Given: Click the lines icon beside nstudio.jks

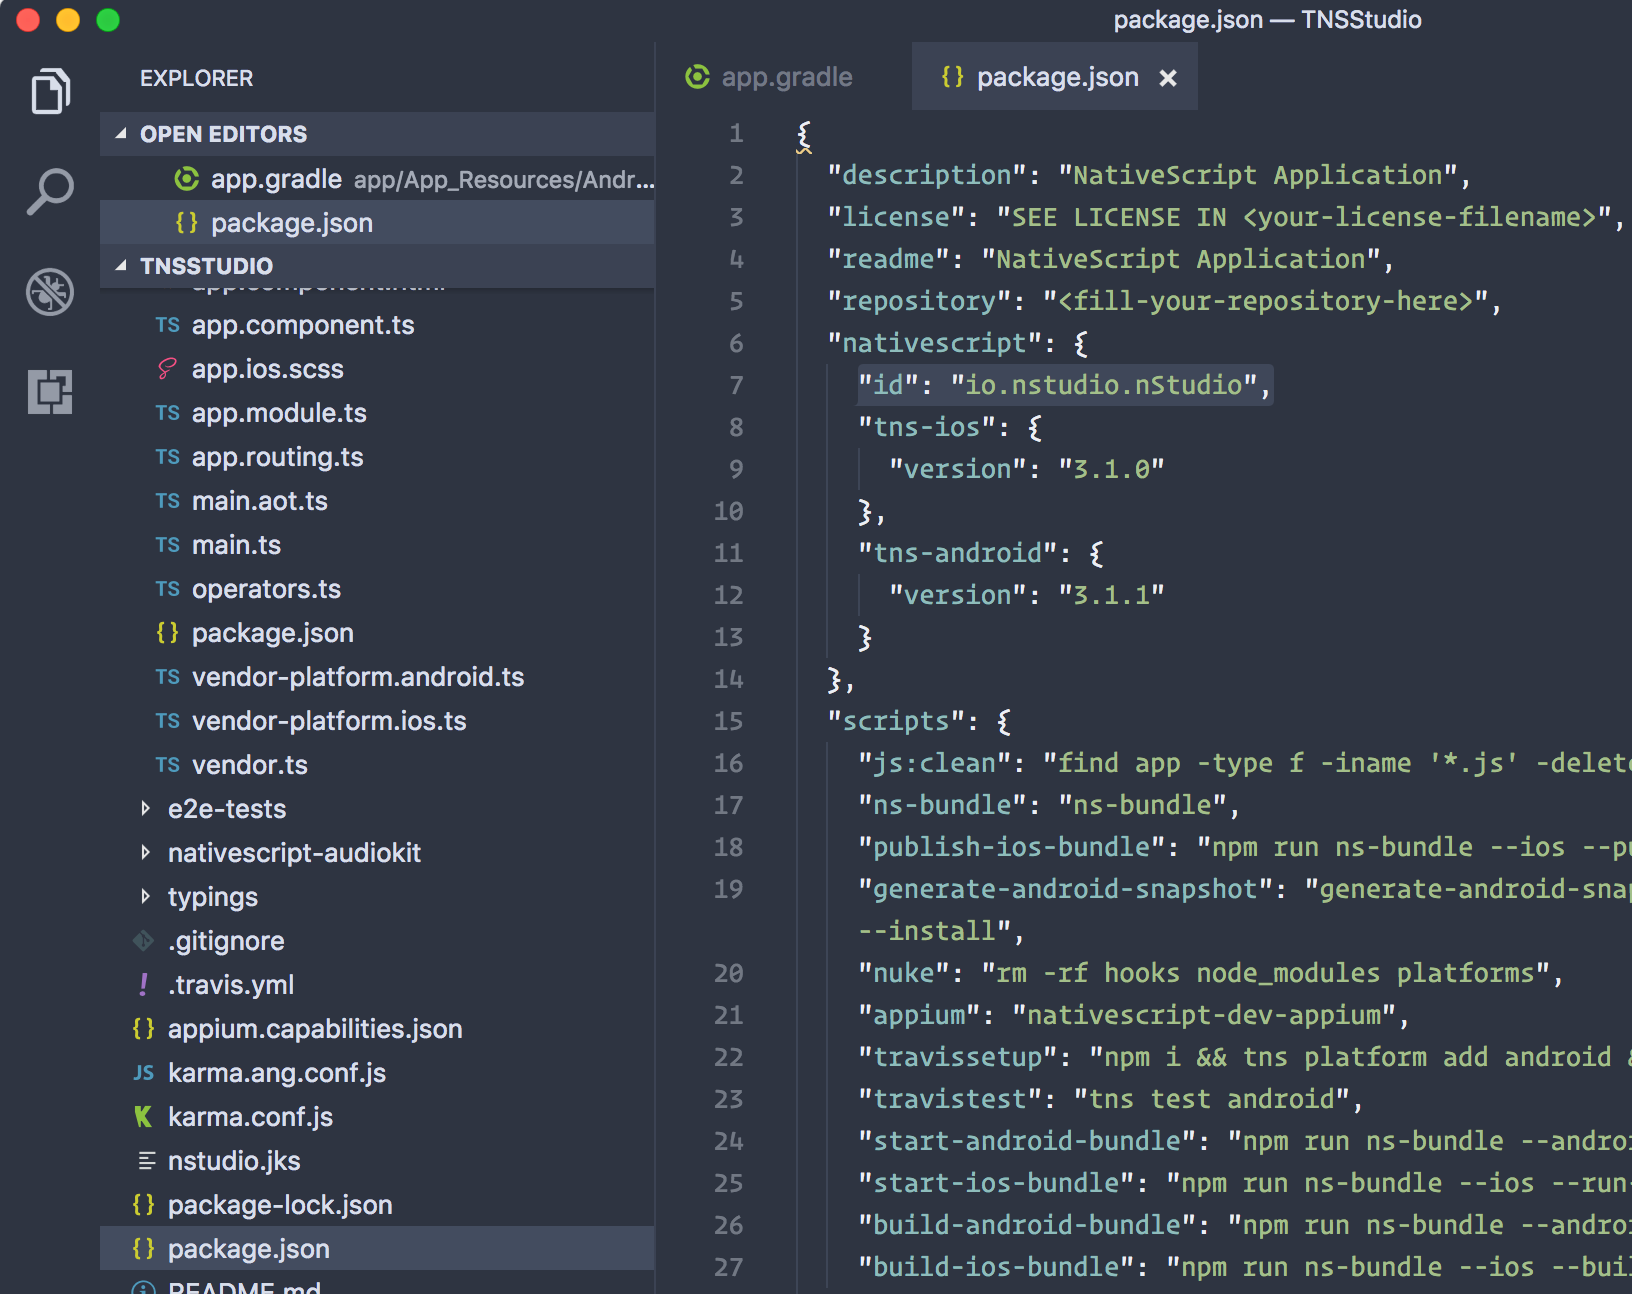Looking at the screenshot, I should click(x=146, y=1161).
